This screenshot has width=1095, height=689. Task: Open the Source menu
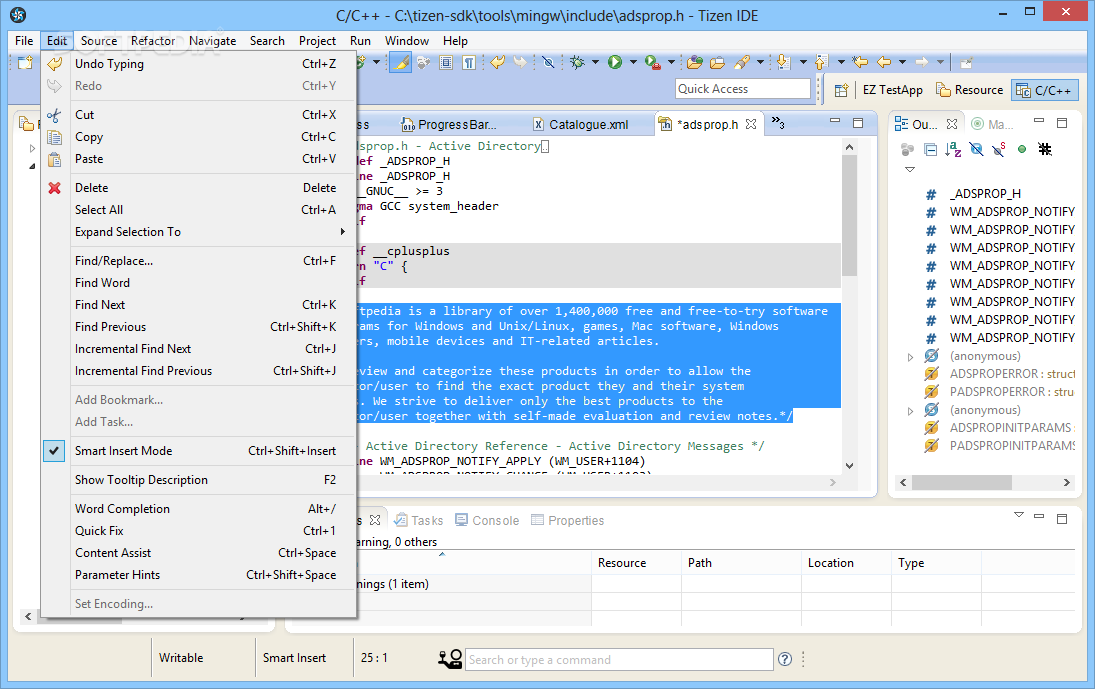pos(98,40)
